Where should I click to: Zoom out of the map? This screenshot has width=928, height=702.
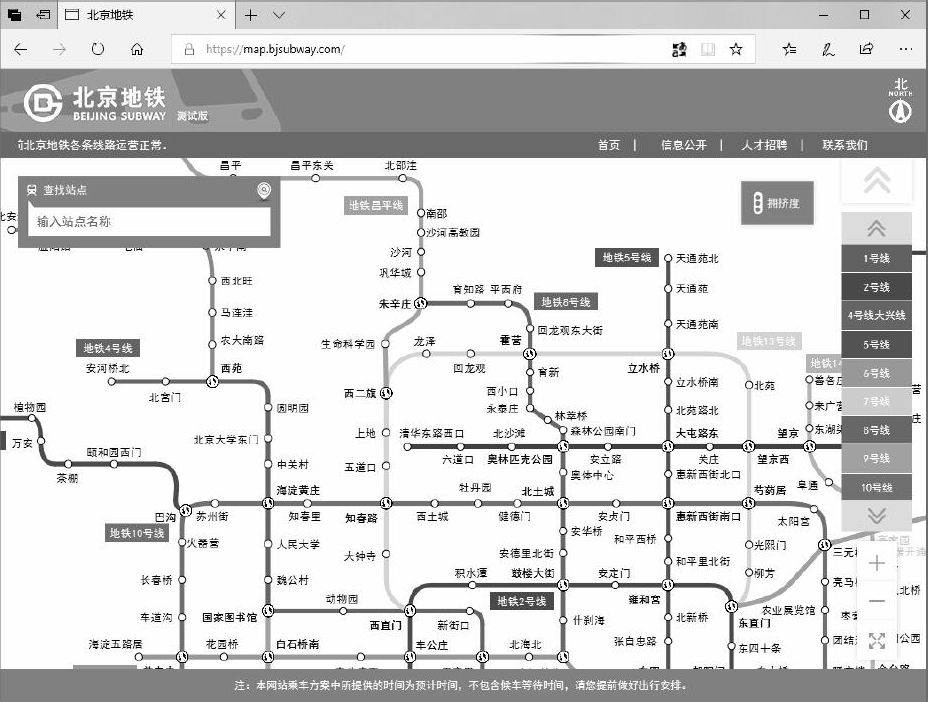(877, 601)
